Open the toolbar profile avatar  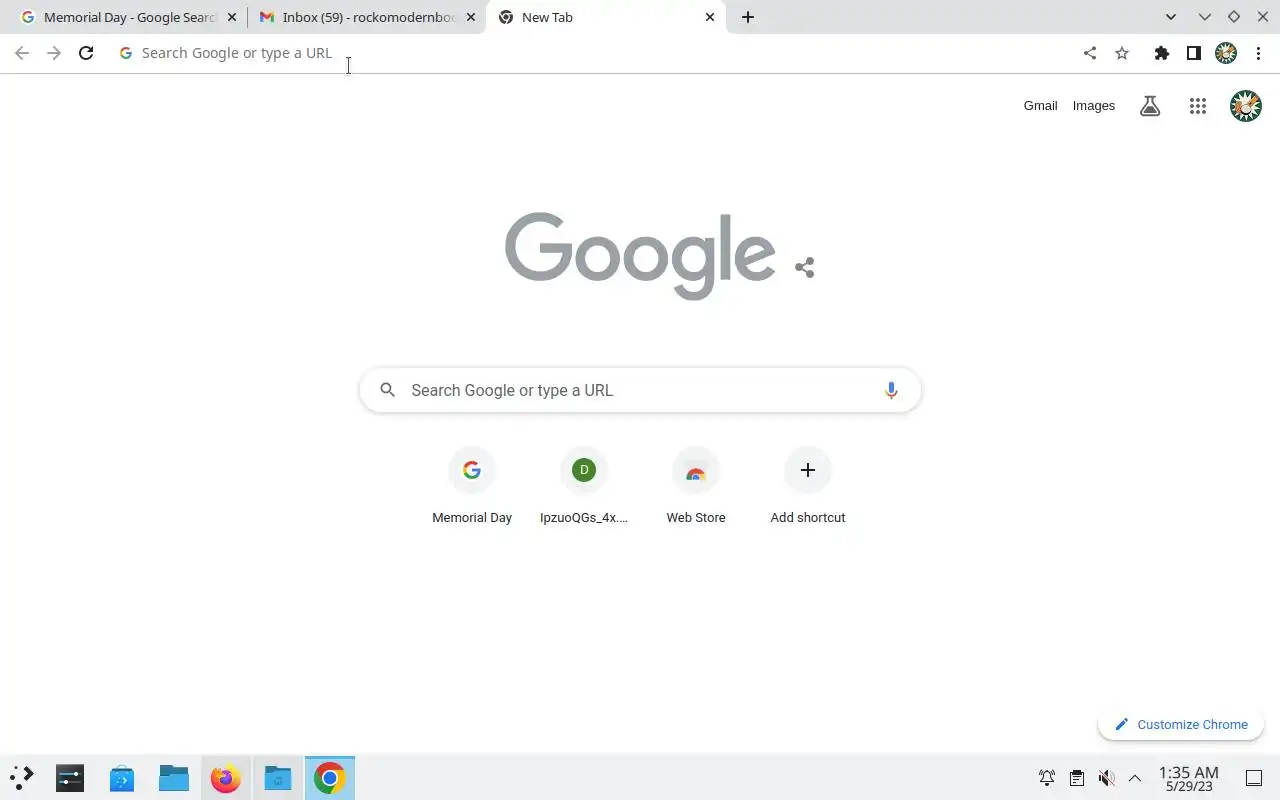point(1226,53)
